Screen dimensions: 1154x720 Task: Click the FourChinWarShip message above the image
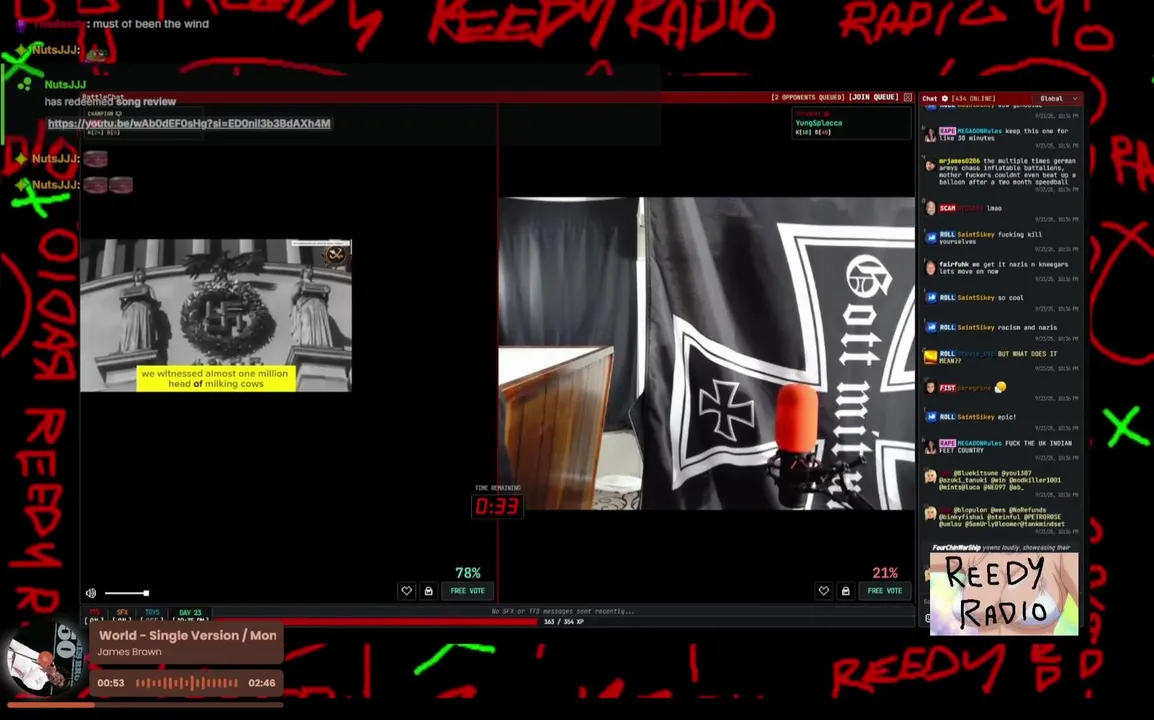(1001, 548)
